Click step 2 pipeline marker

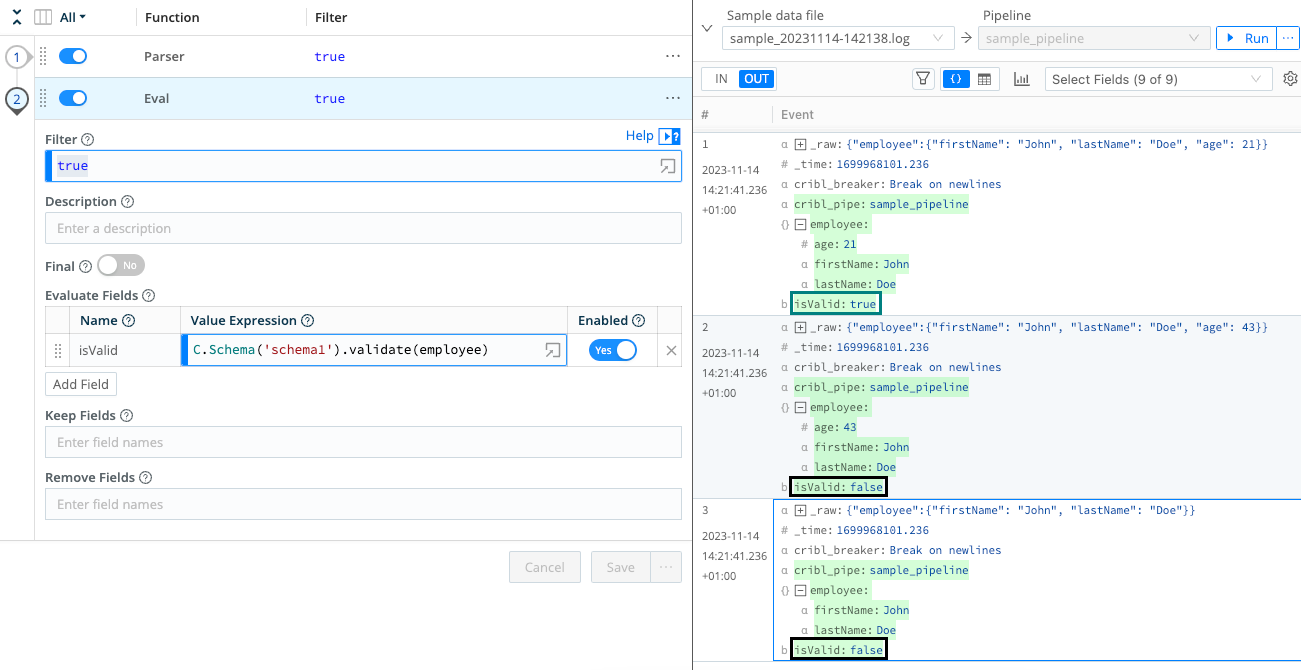coord(16,100)
